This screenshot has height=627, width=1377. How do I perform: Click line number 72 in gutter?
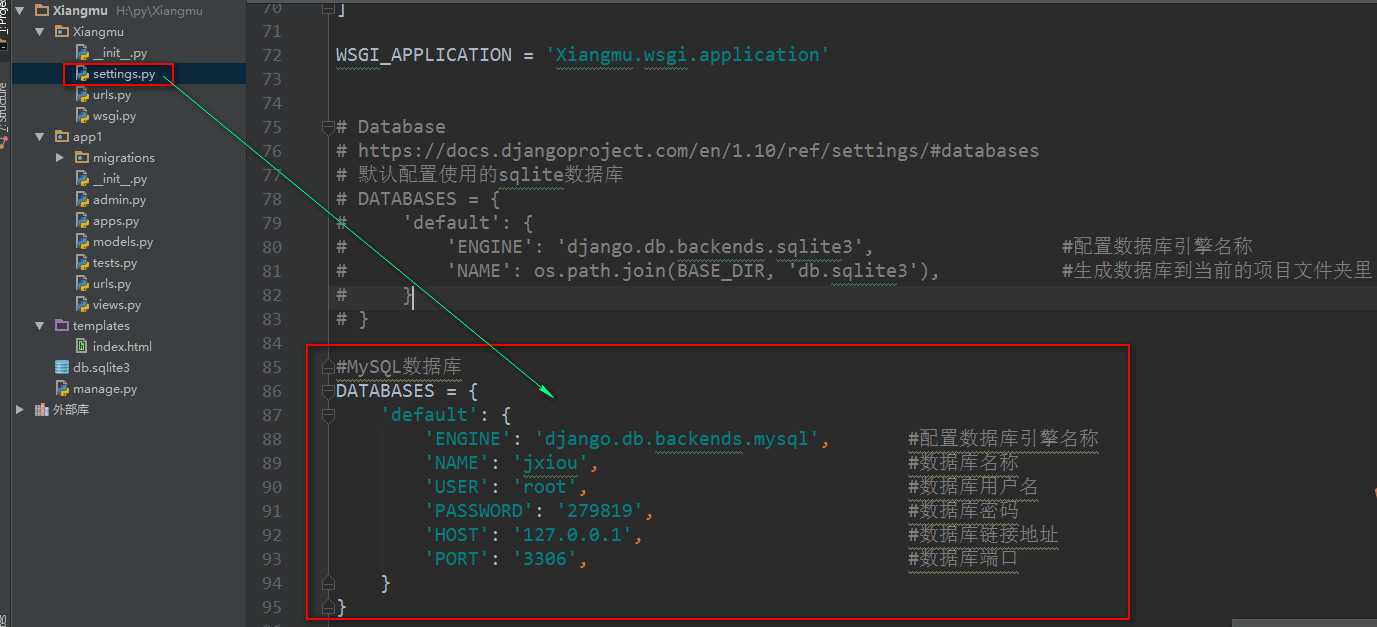272,55
